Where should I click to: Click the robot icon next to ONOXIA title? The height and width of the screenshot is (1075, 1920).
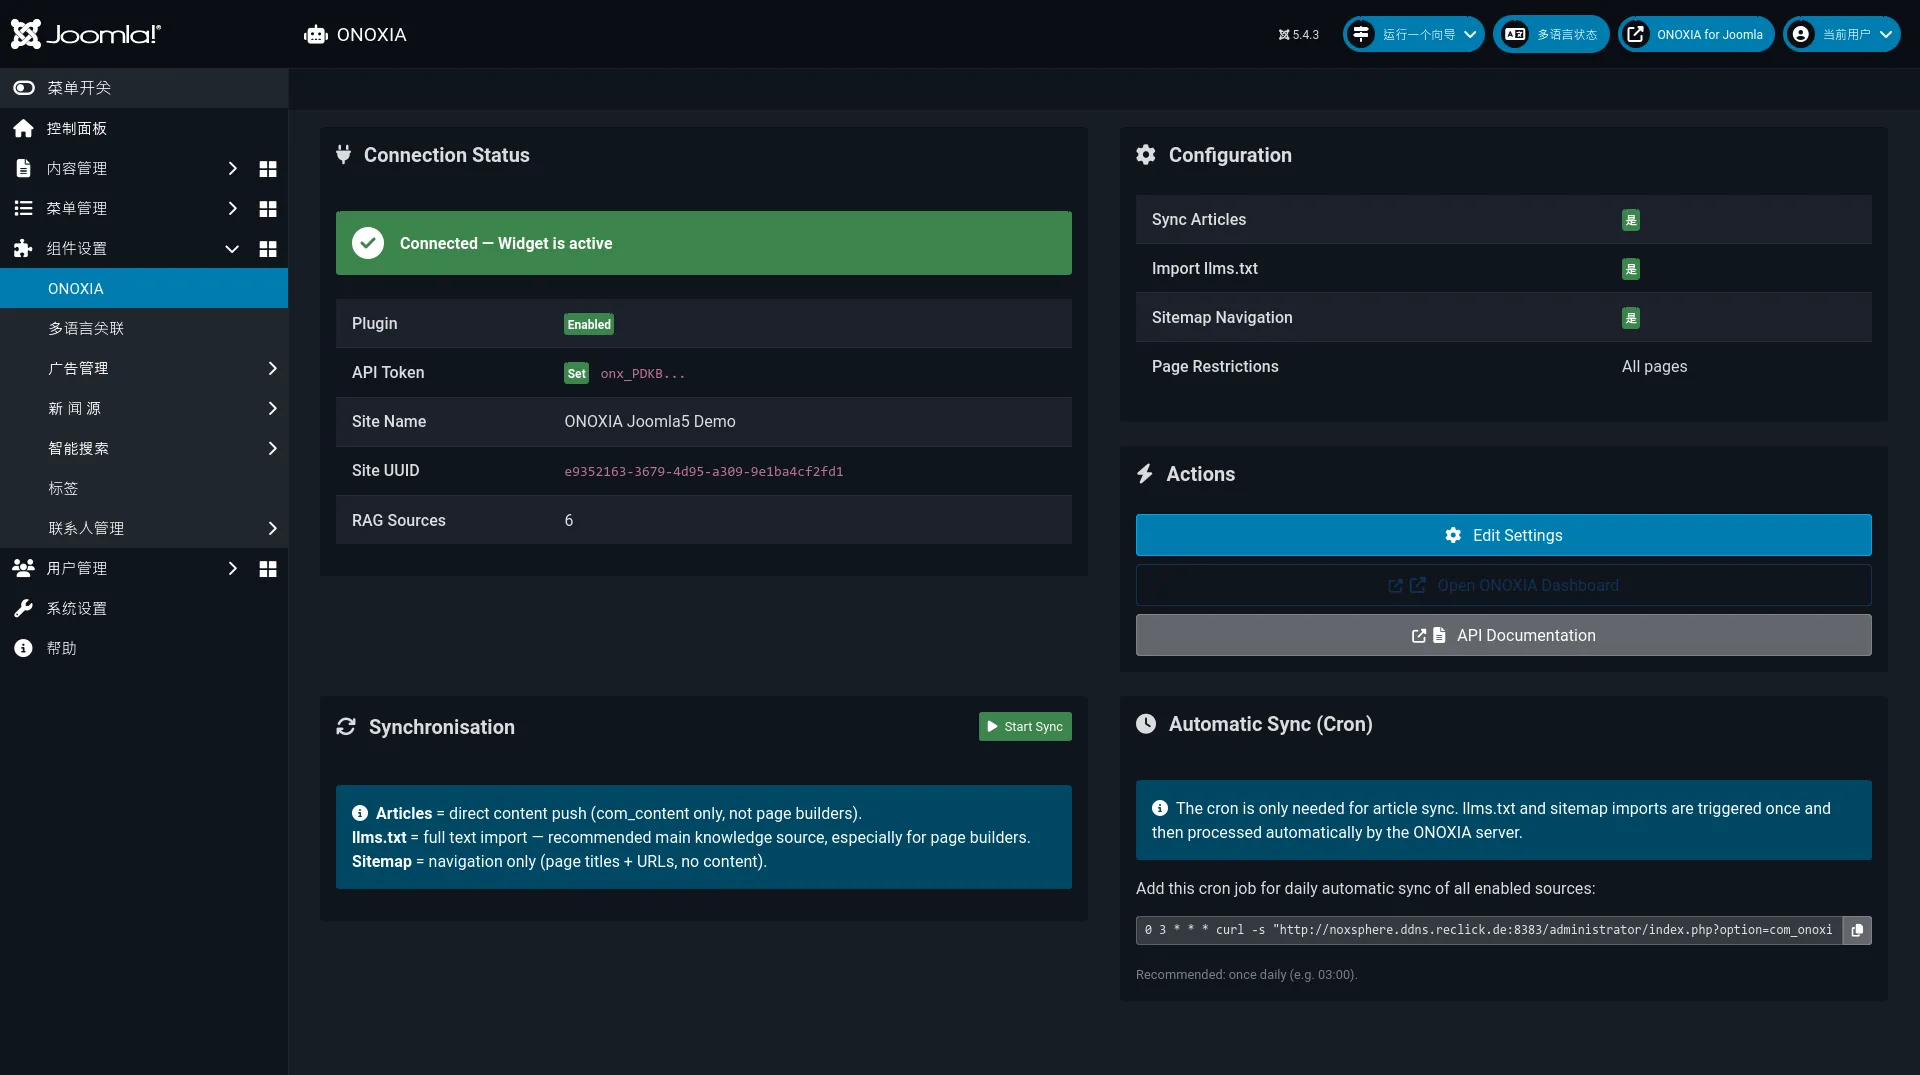pos(316,35)
